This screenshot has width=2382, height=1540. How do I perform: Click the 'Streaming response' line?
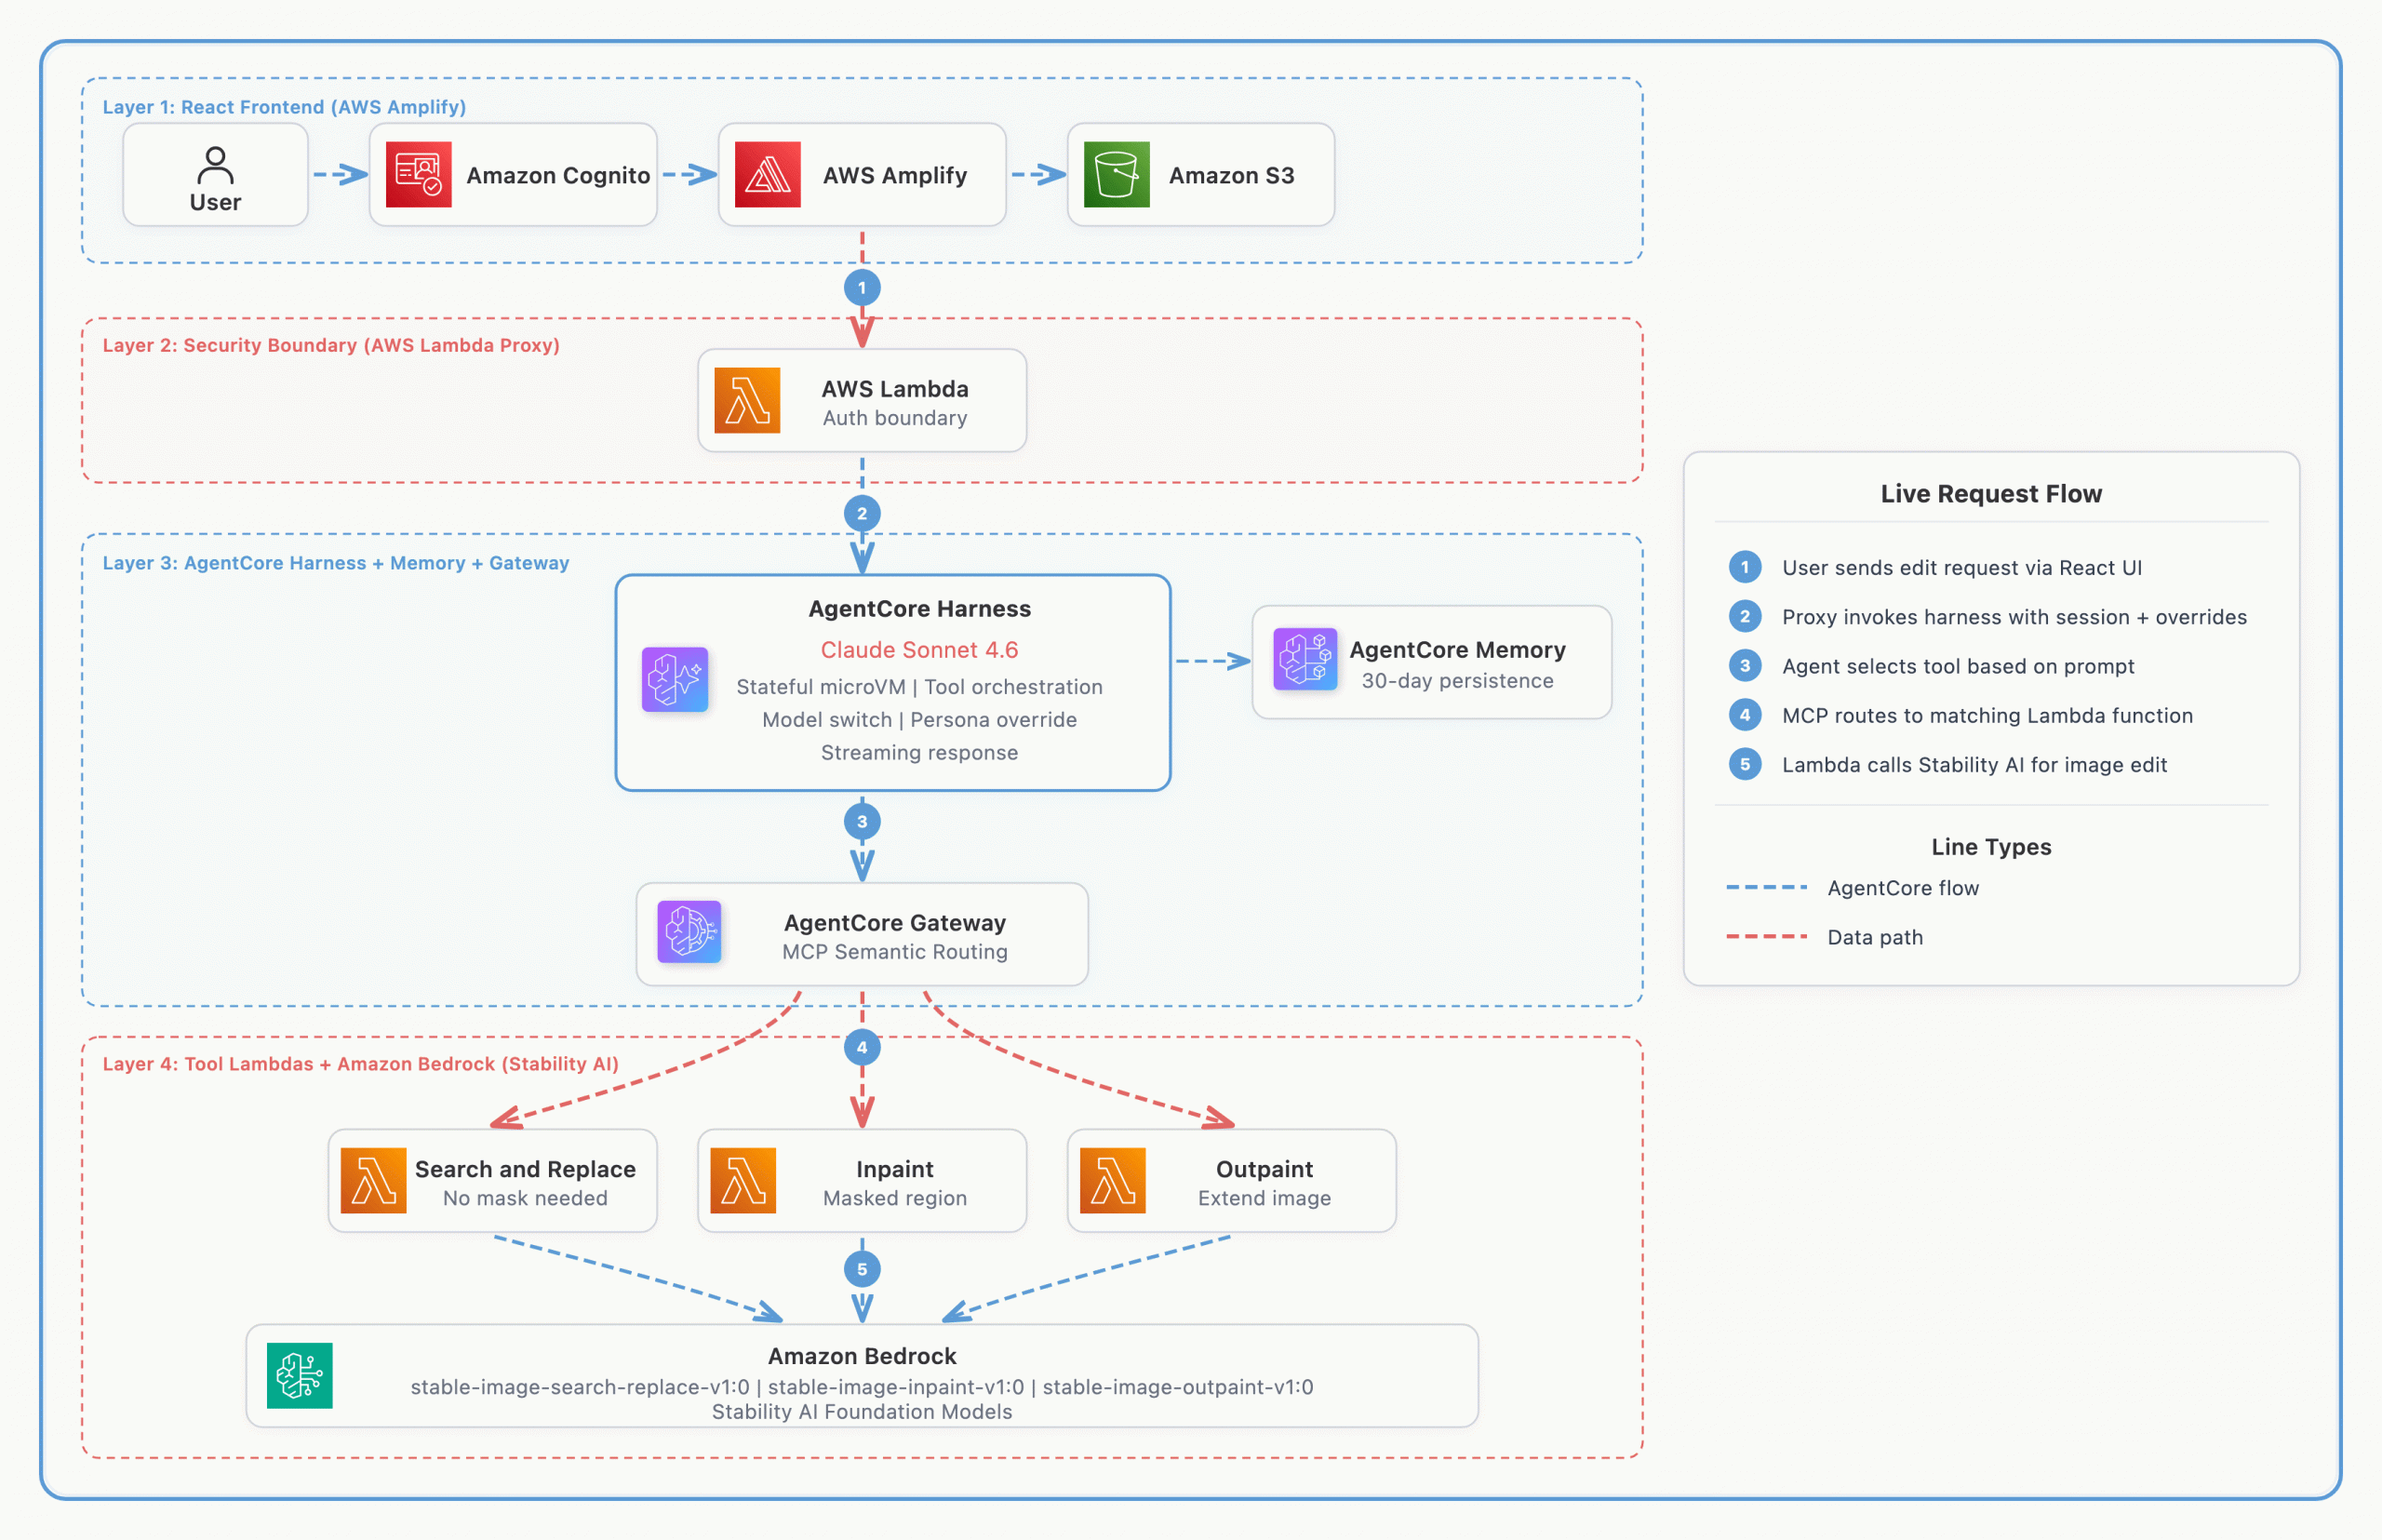(x=919, y=752)
